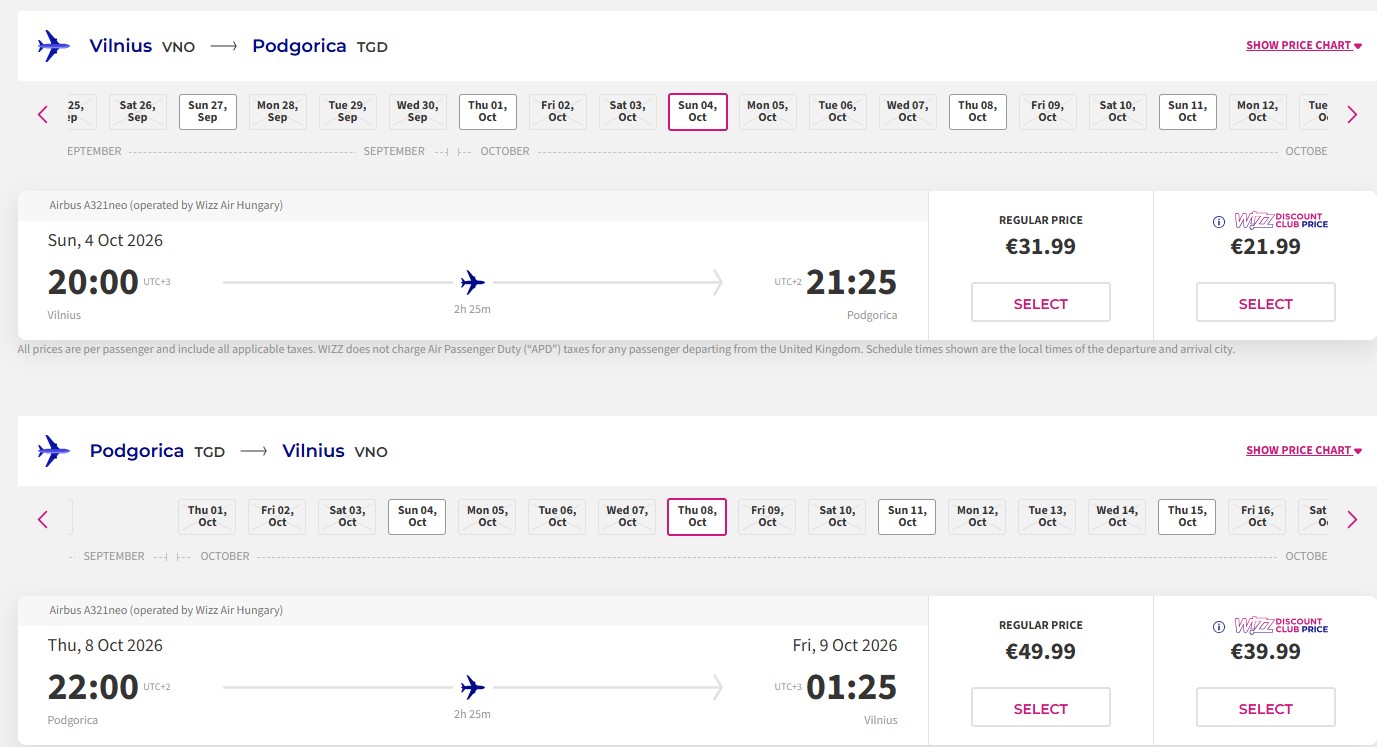The height and width of the screenshot is (747, 1377).
Task: Choose Sun 11, Oct in return date strip
Action: 908,517
